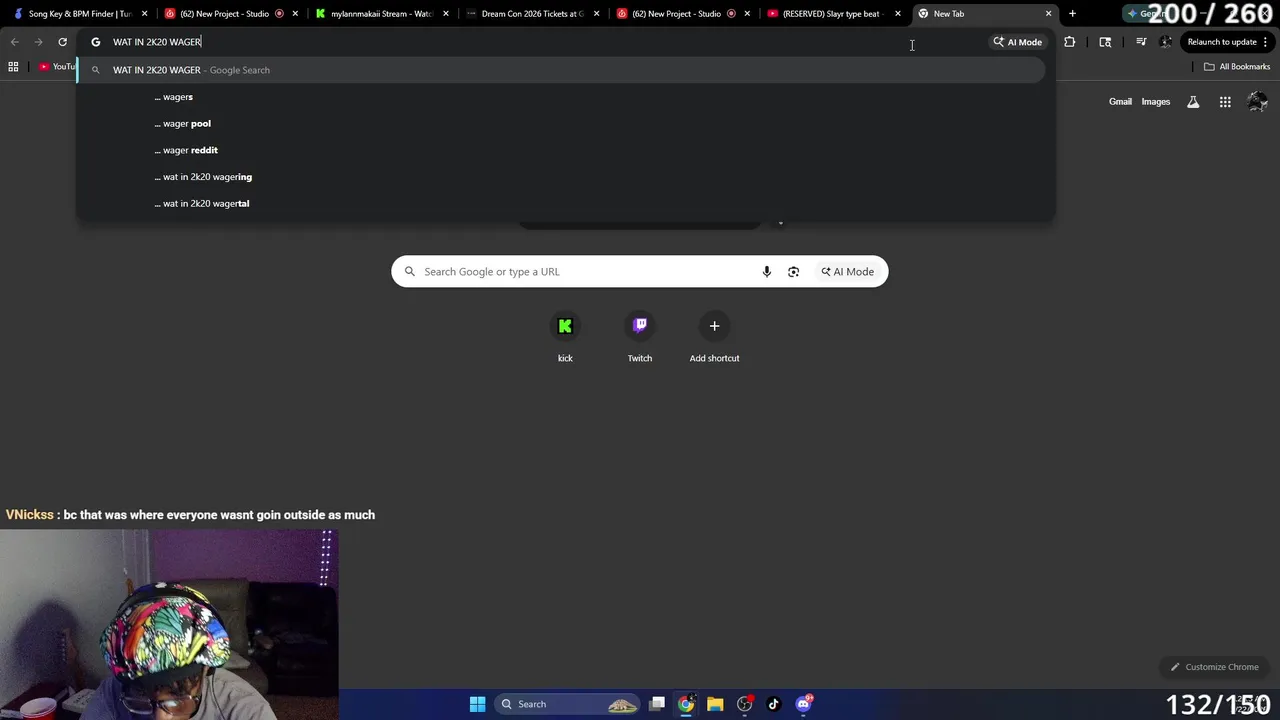Switch to the mylannmakaii Stream tab
Viewport: 1280px width, 720px height.
click(381, 14)
